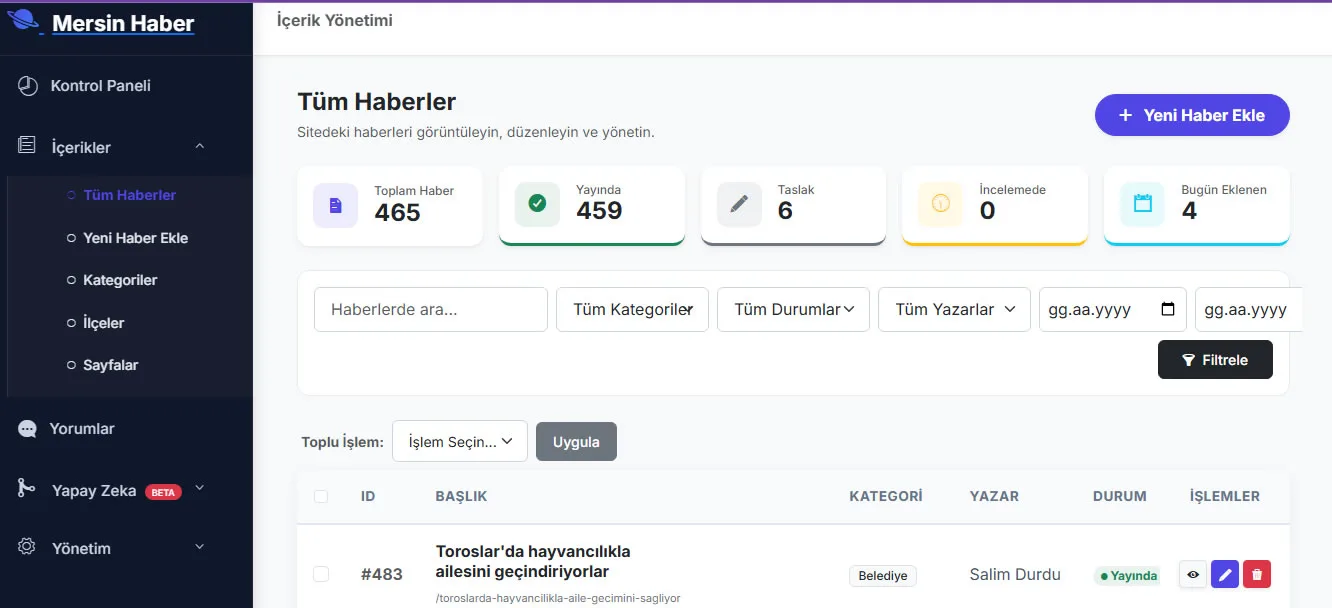Click the #483 ID cell
1332x608 pixels.
(x=382, y=574)
